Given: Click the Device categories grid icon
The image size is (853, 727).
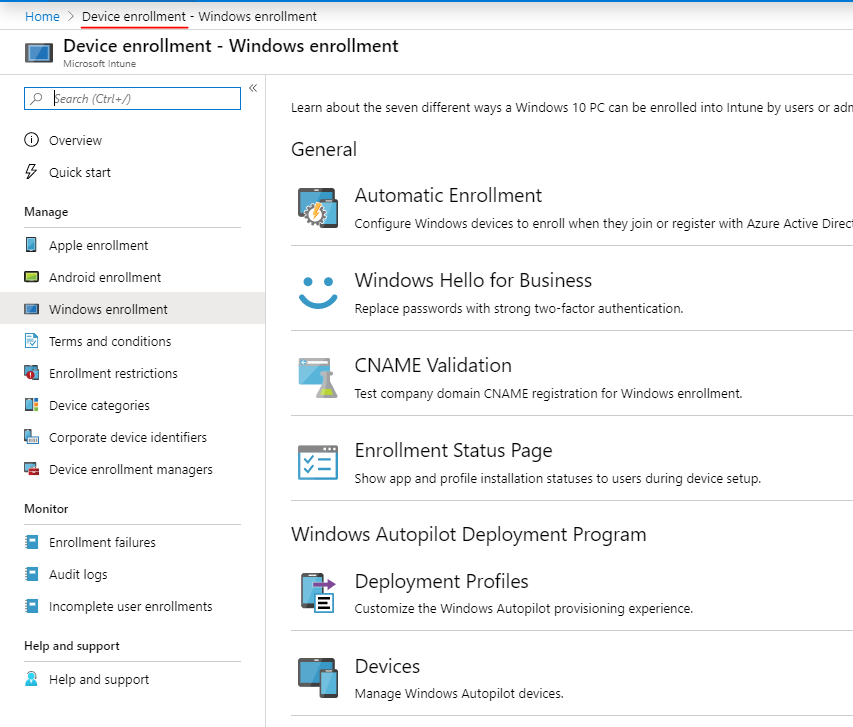Looking at the screenshot, I should [x=33, y=405].
